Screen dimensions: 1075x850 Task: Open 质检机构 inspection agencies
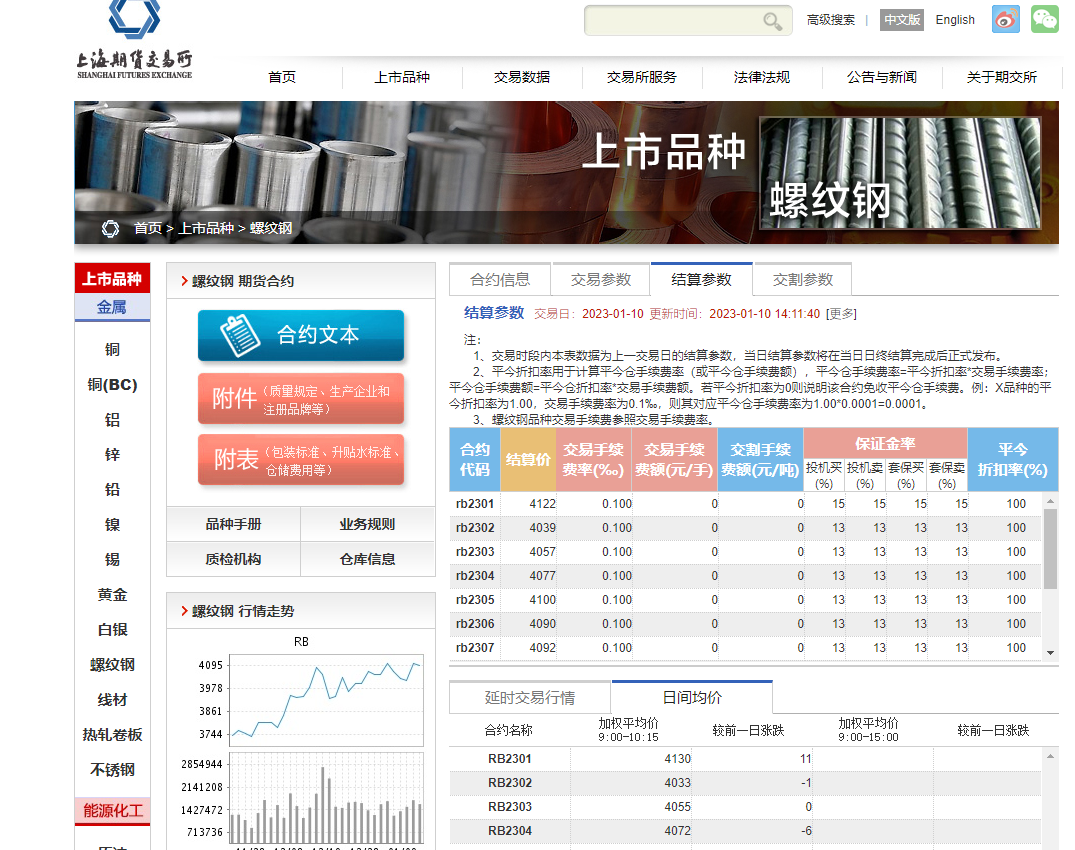(233, 559)
